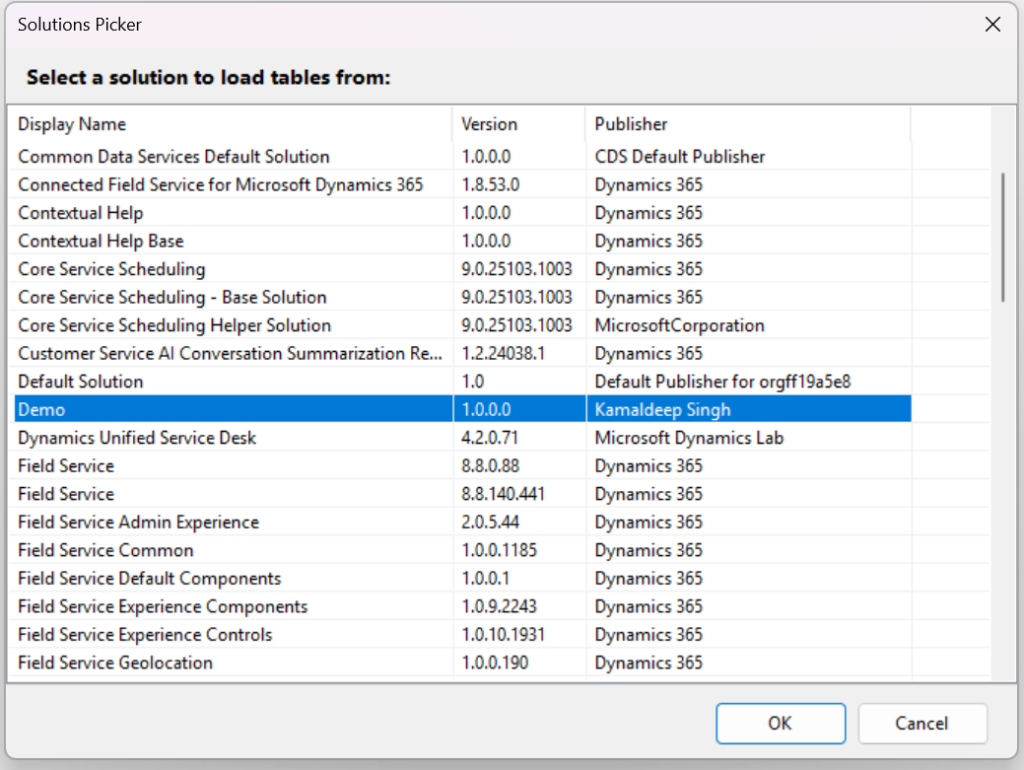Cancel the Solutions Picker dialog
The height and width of the screenshot is (770, 1024).
[x=922, y=723]
